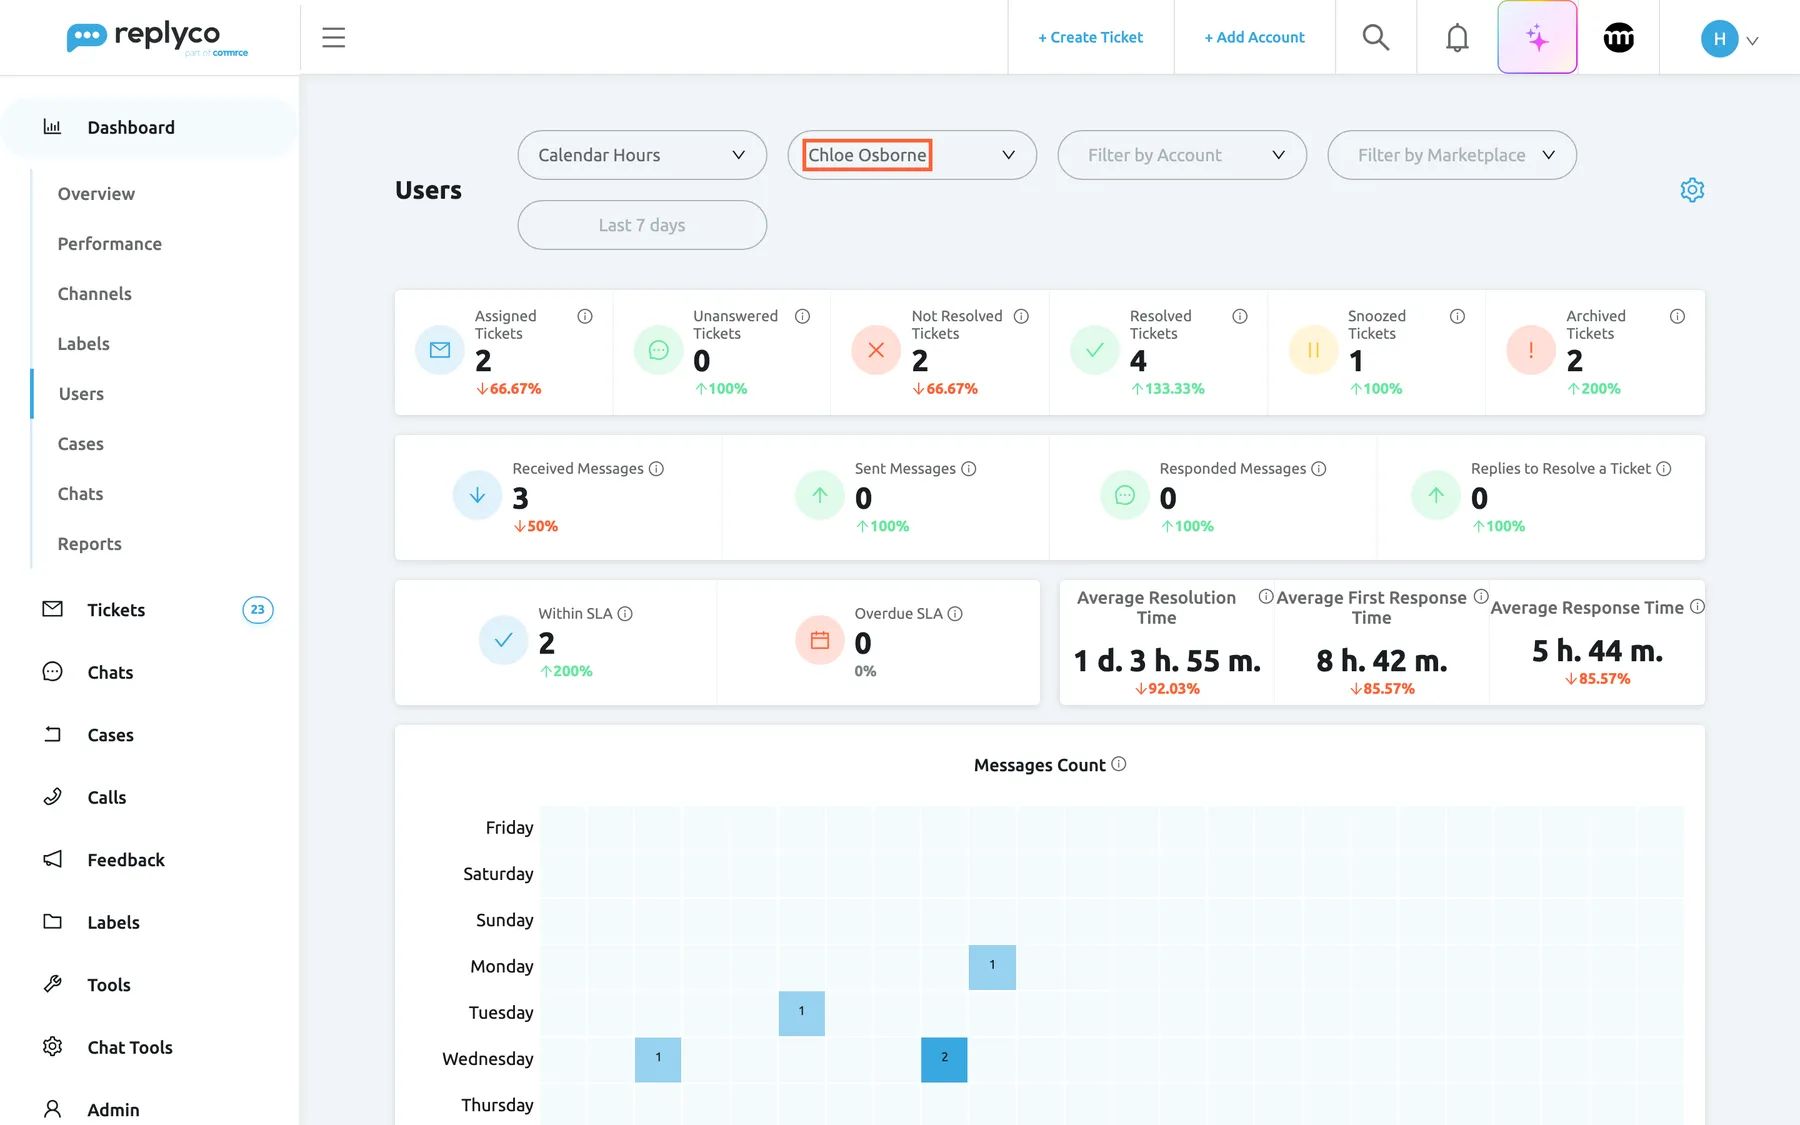Select the Users dashboard section
Viewport: 1800px width, 1125px height.
[81, 394]
